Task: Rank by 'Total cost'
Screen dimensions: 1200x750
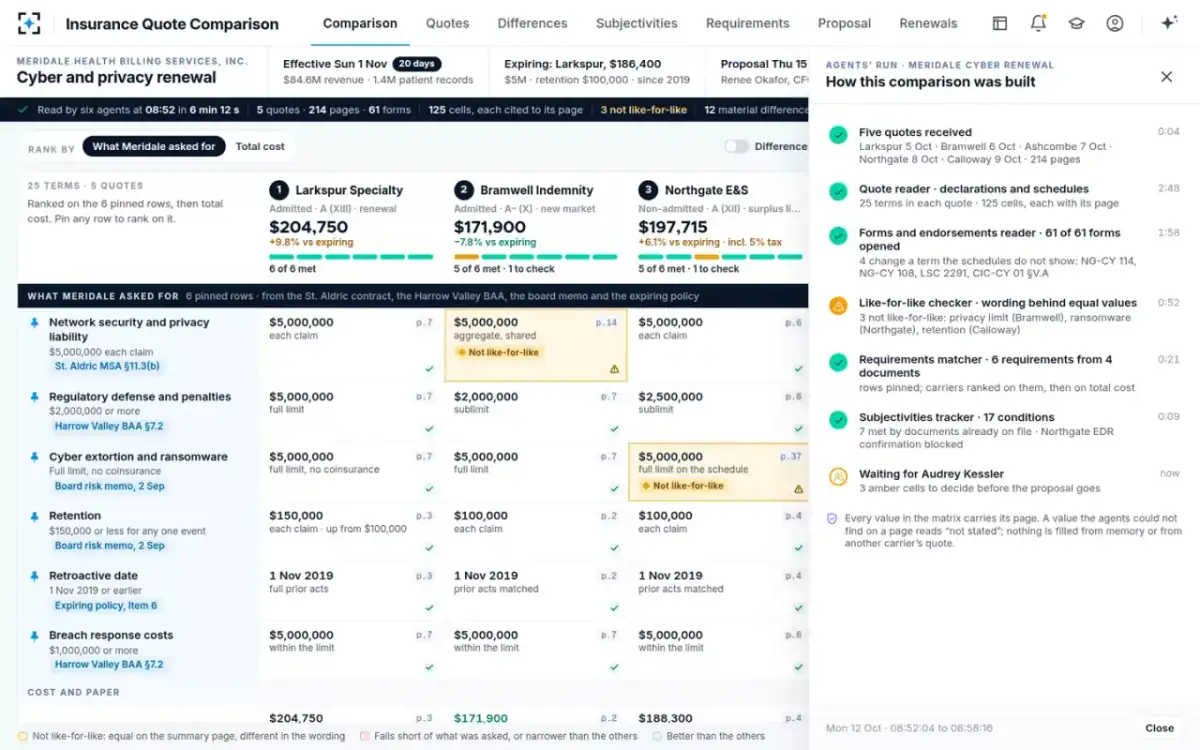Action: click(x=260, y=146)
